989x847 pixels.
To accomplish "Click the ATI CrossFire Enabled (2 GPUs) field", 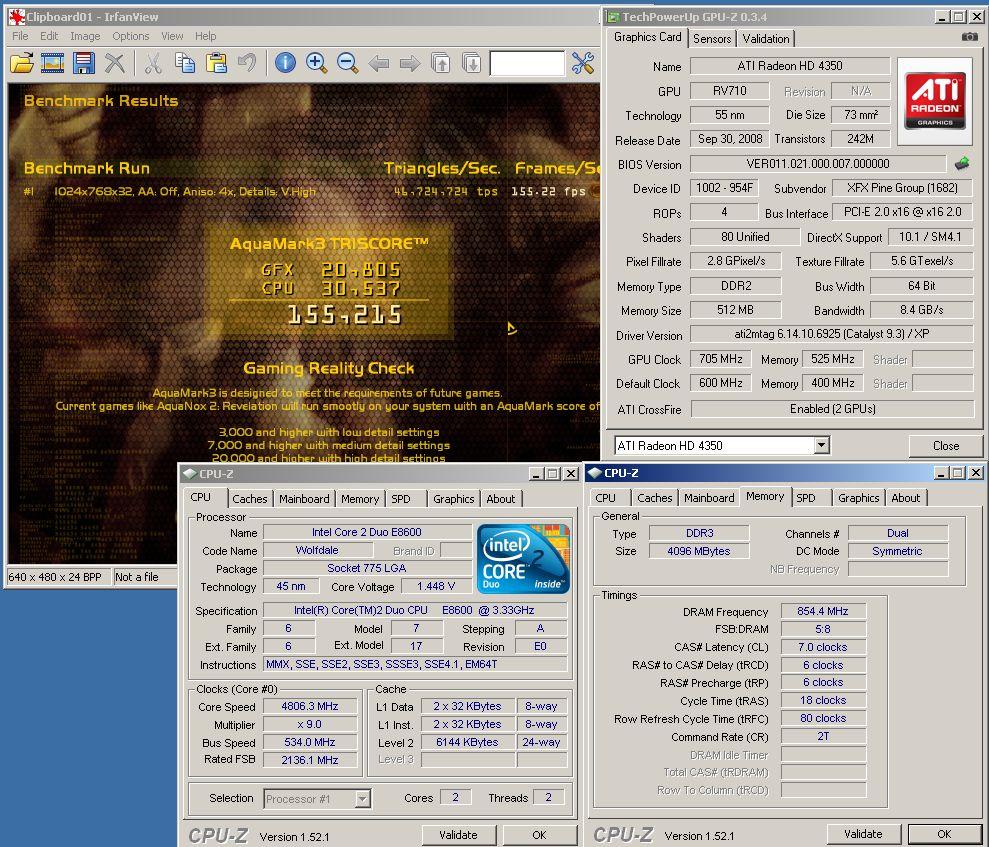I will pyautogui.click(x=832, y=409).
